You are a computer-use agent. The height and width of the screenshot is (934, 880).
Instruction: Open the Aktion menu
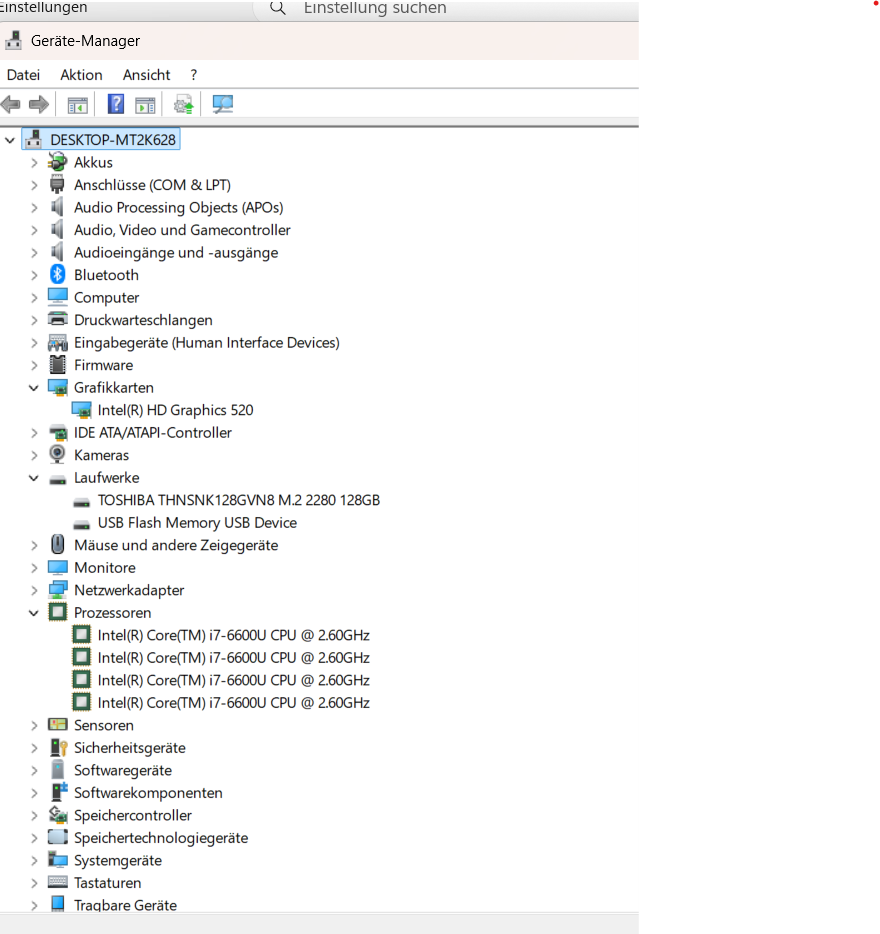tap(81, 75)
